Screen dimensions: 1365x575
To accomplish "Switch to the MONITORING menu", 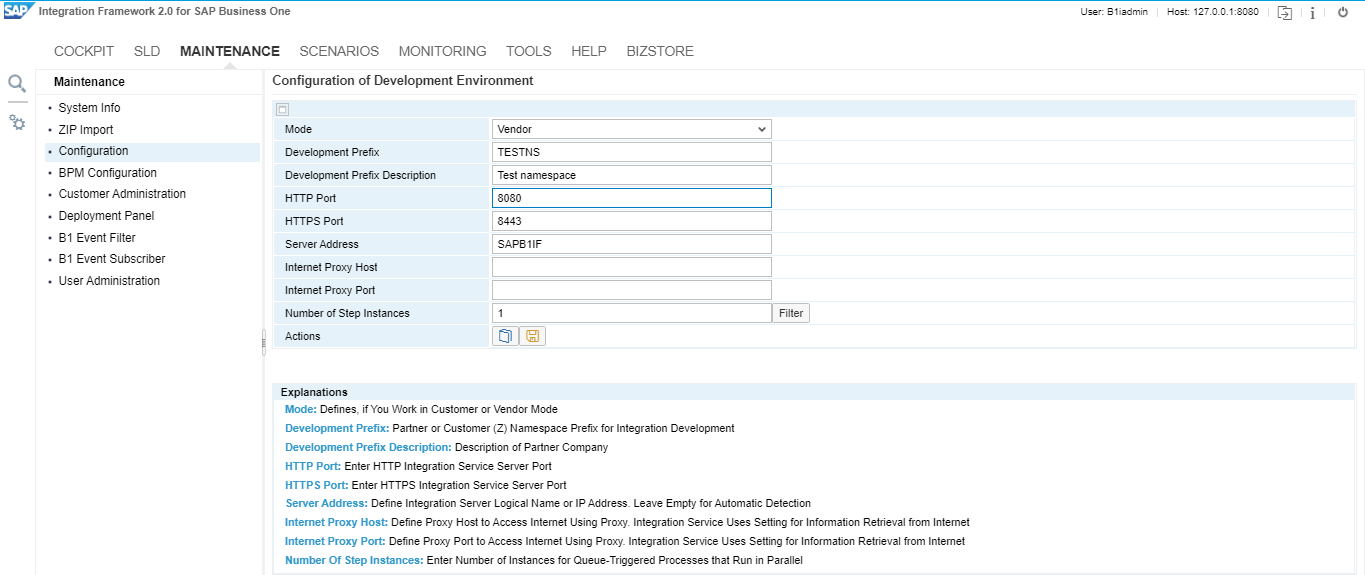I will [x=442, y=51].
